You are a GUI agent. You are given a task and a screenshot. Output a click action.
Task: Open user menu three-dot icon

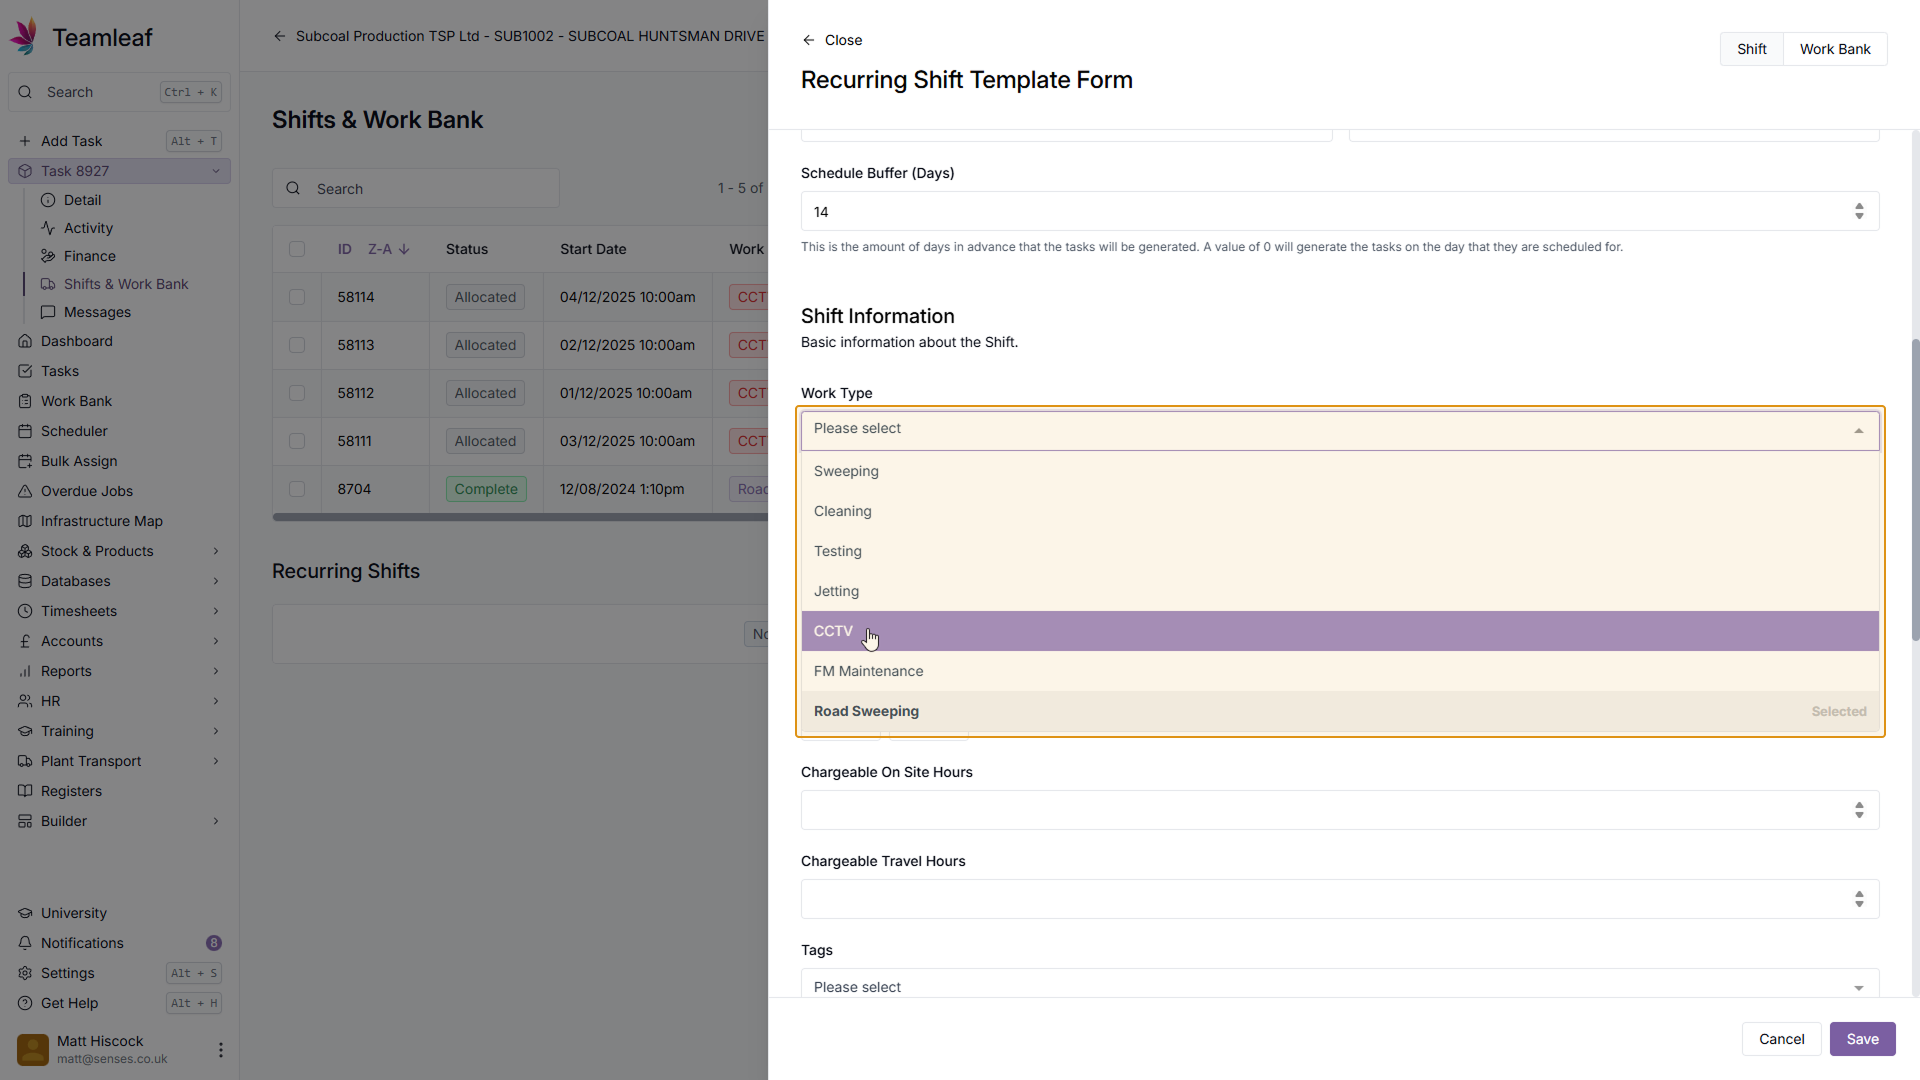pyautogui.click(x=220, y=1050)
